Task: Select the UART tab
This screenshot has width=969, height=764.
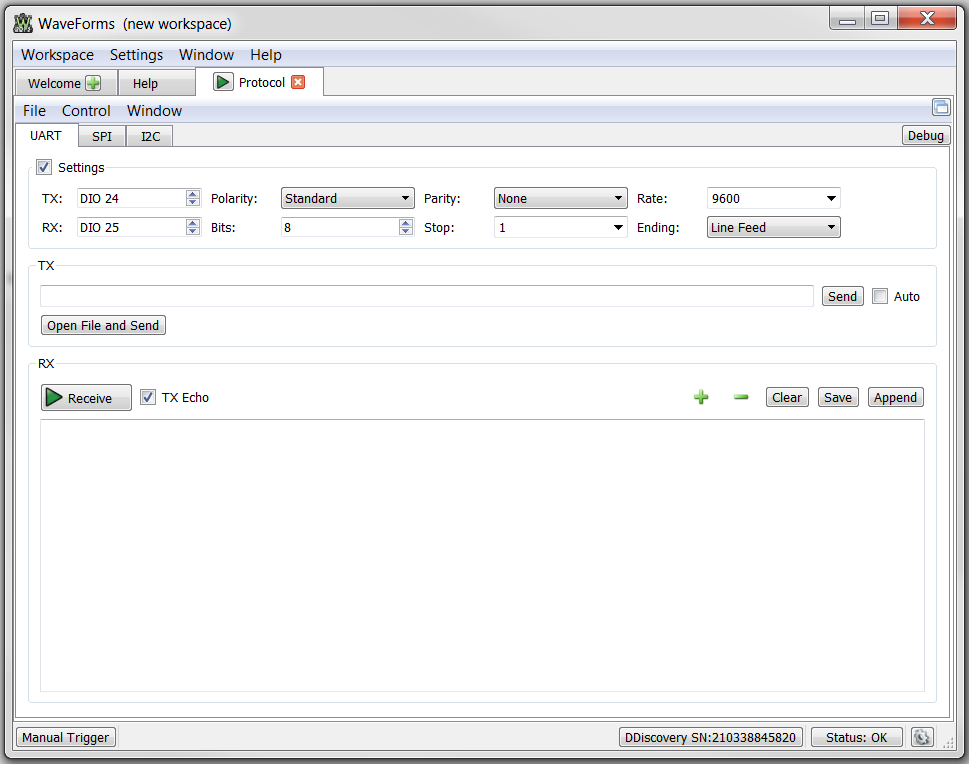Action: pyautogui.click(x=46, y=135)
